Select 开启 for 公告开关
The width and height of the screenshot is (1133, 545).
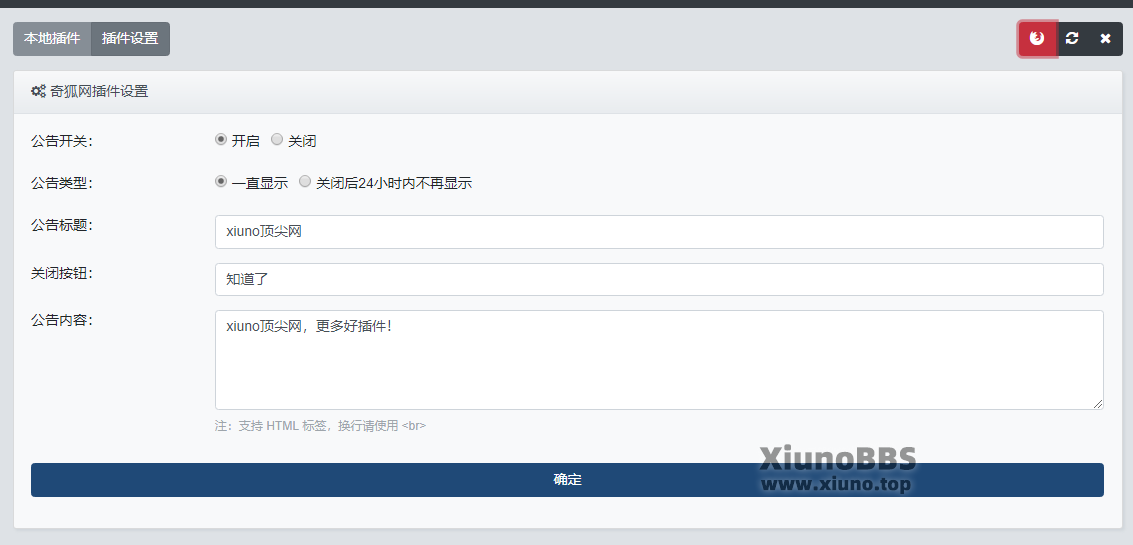[x=221, y=140]
